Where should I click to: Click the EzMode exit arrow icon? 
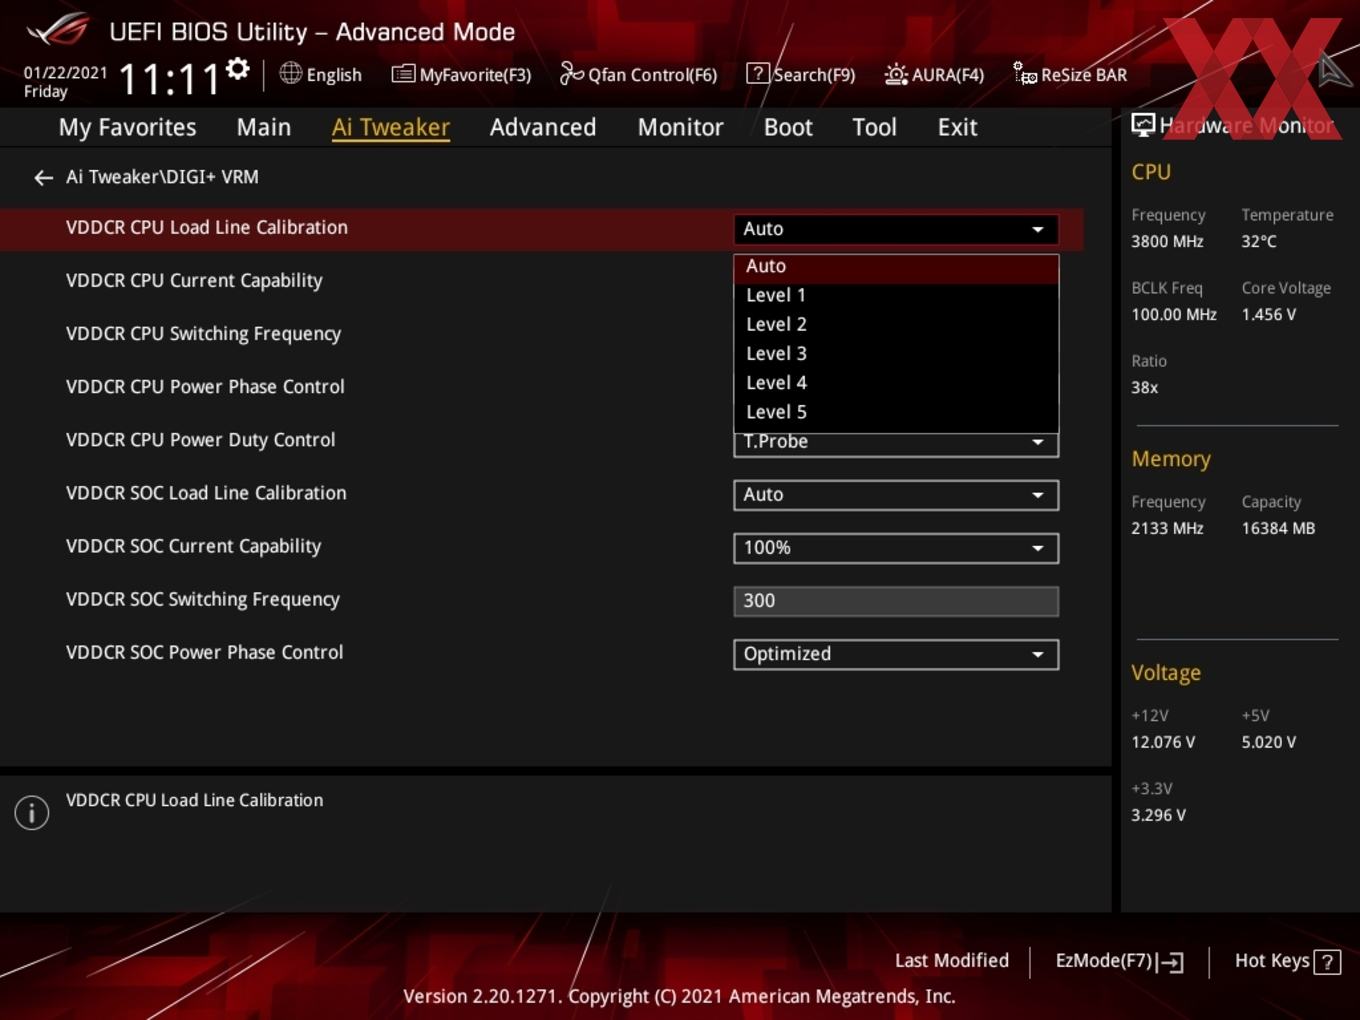1171,962
